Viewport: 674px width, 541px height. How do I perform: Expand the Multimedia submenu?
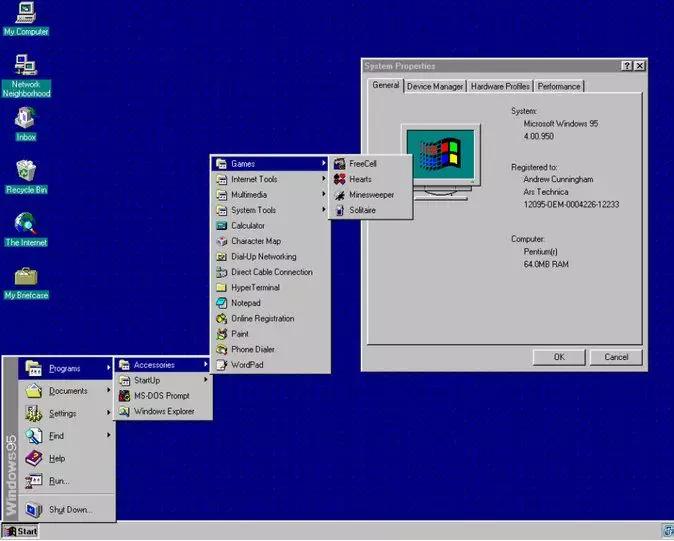pyautogui.click(x=270, y=195)
